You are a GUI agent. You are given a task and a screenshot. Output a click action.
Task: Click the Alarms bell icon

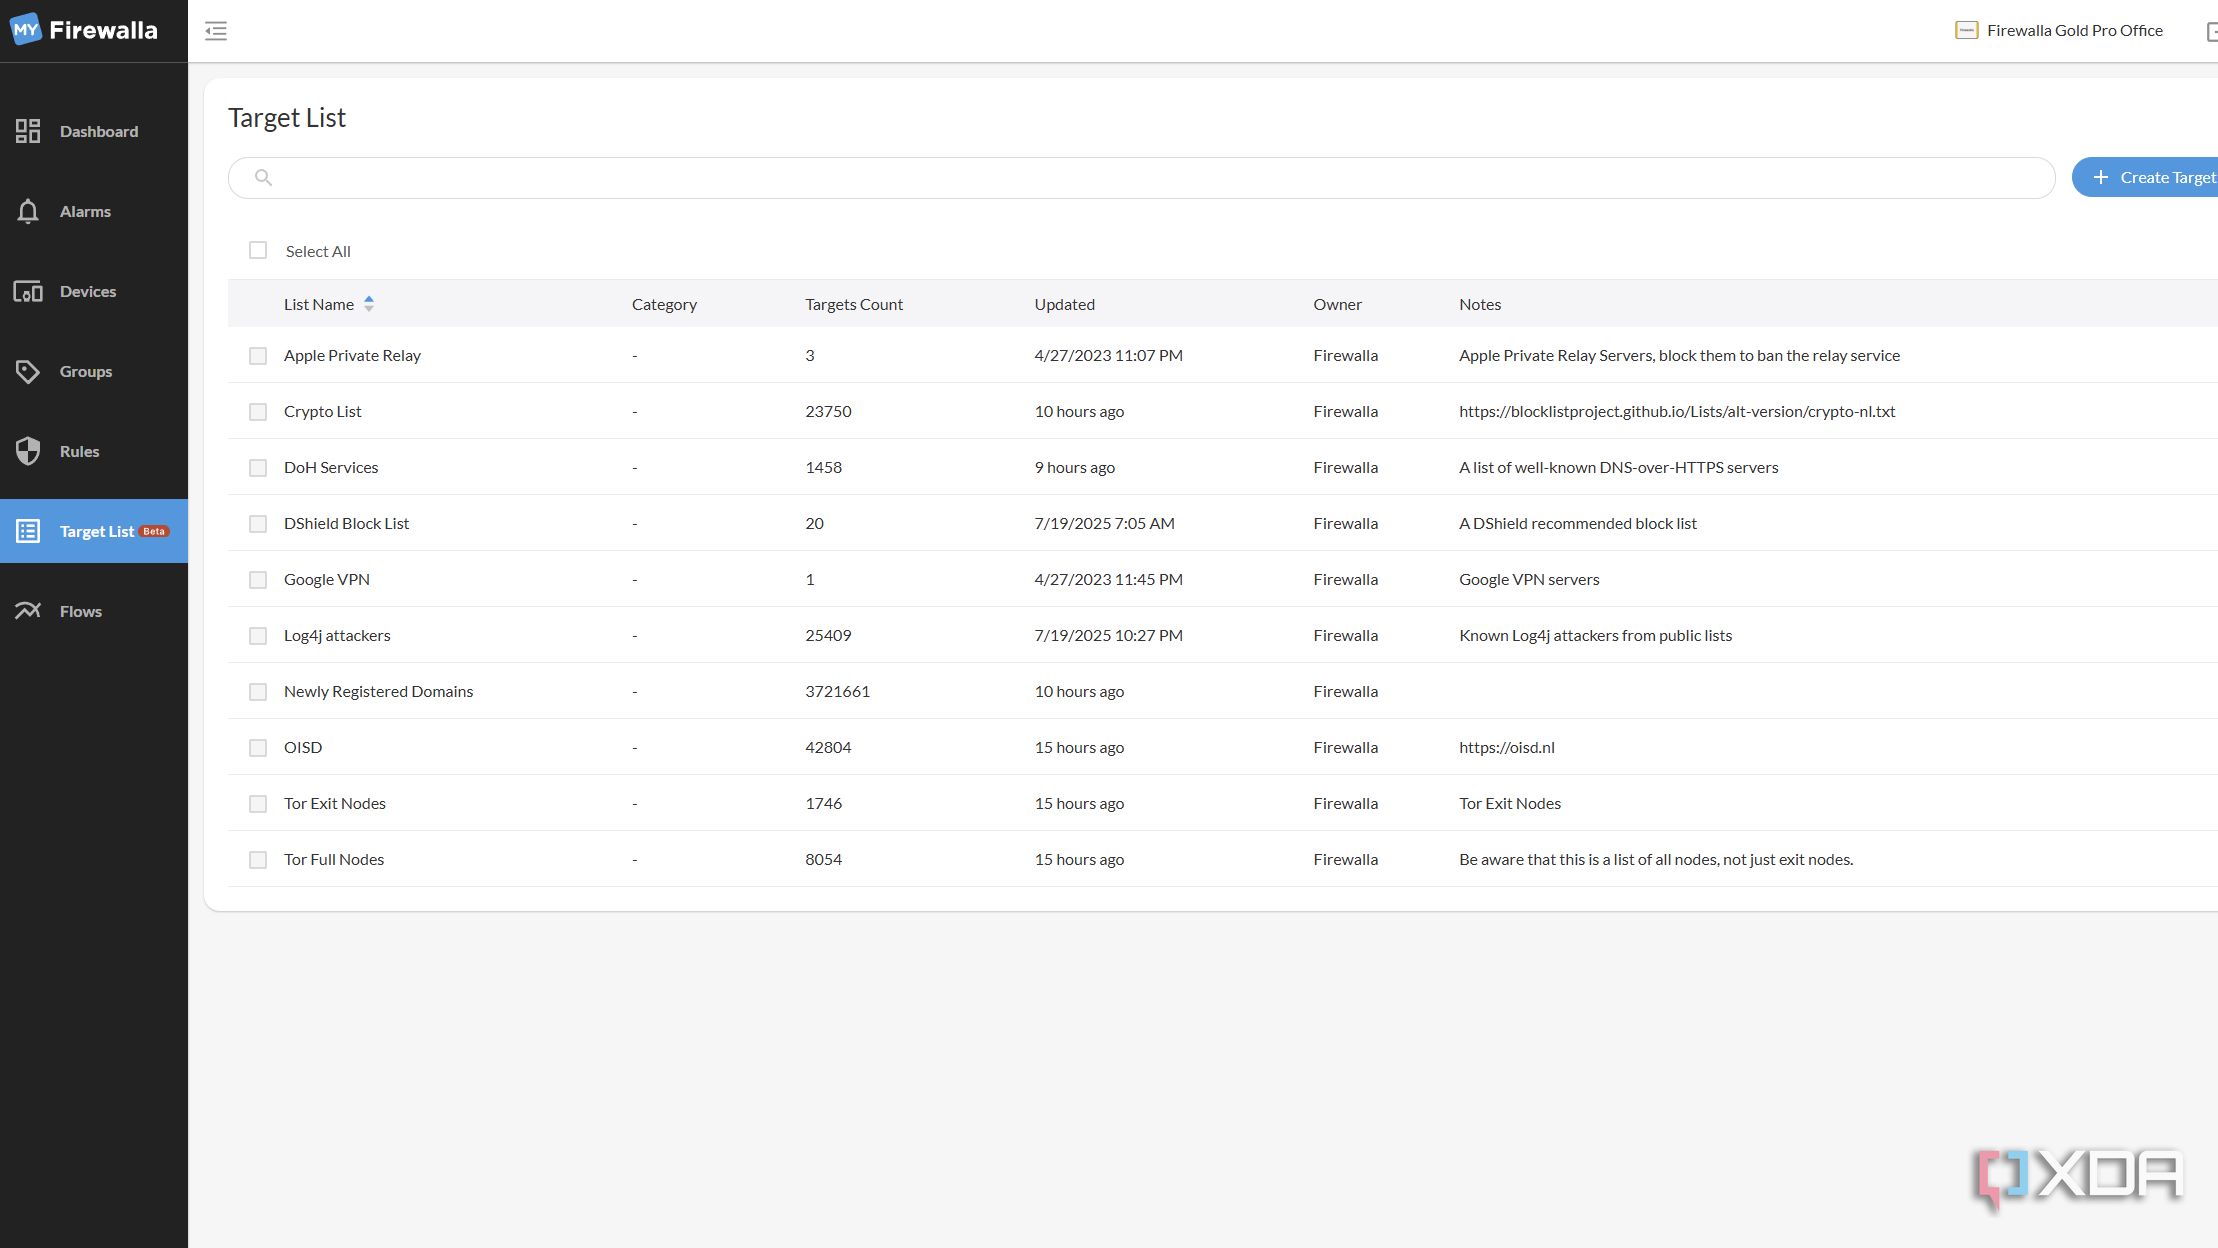(28, 211)
